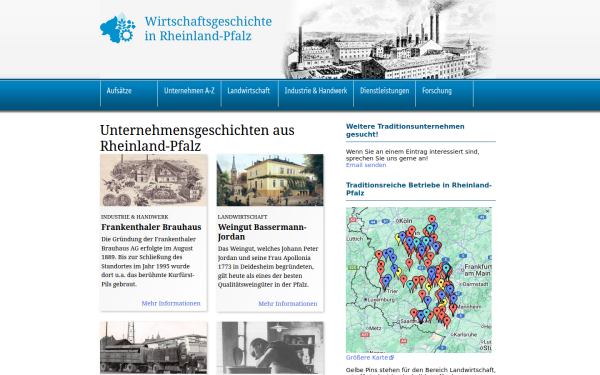Open the Frankenthaler Brauhaus heading
The image size is (600, 375).
[x=151, y=227]
